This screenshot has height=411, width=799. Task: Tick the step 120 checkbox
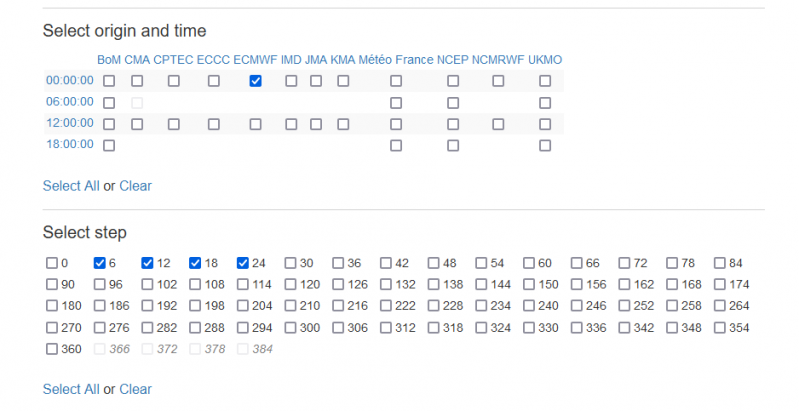[291, 285]
